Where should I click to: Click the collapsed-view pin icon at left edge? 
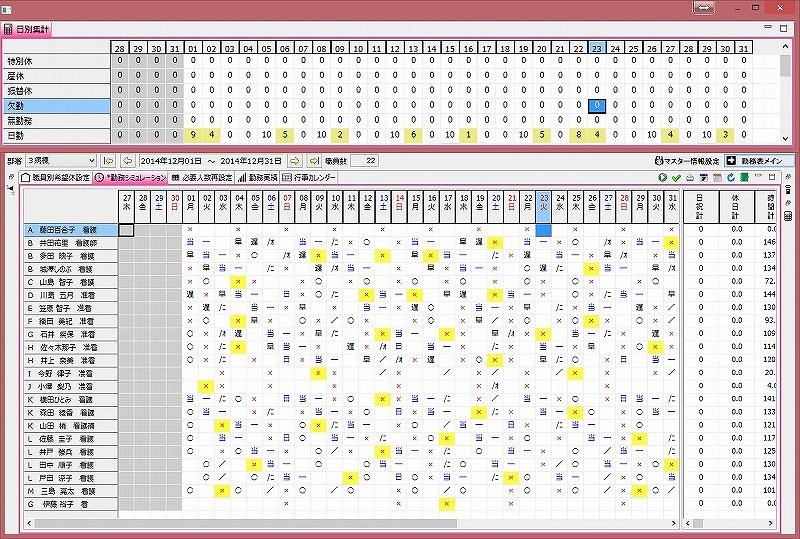pyautogui.click(x=11, y=189)
